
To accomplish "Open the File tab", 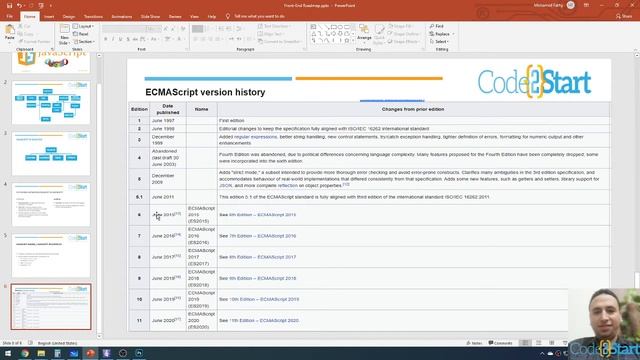I will coord(9,17).
